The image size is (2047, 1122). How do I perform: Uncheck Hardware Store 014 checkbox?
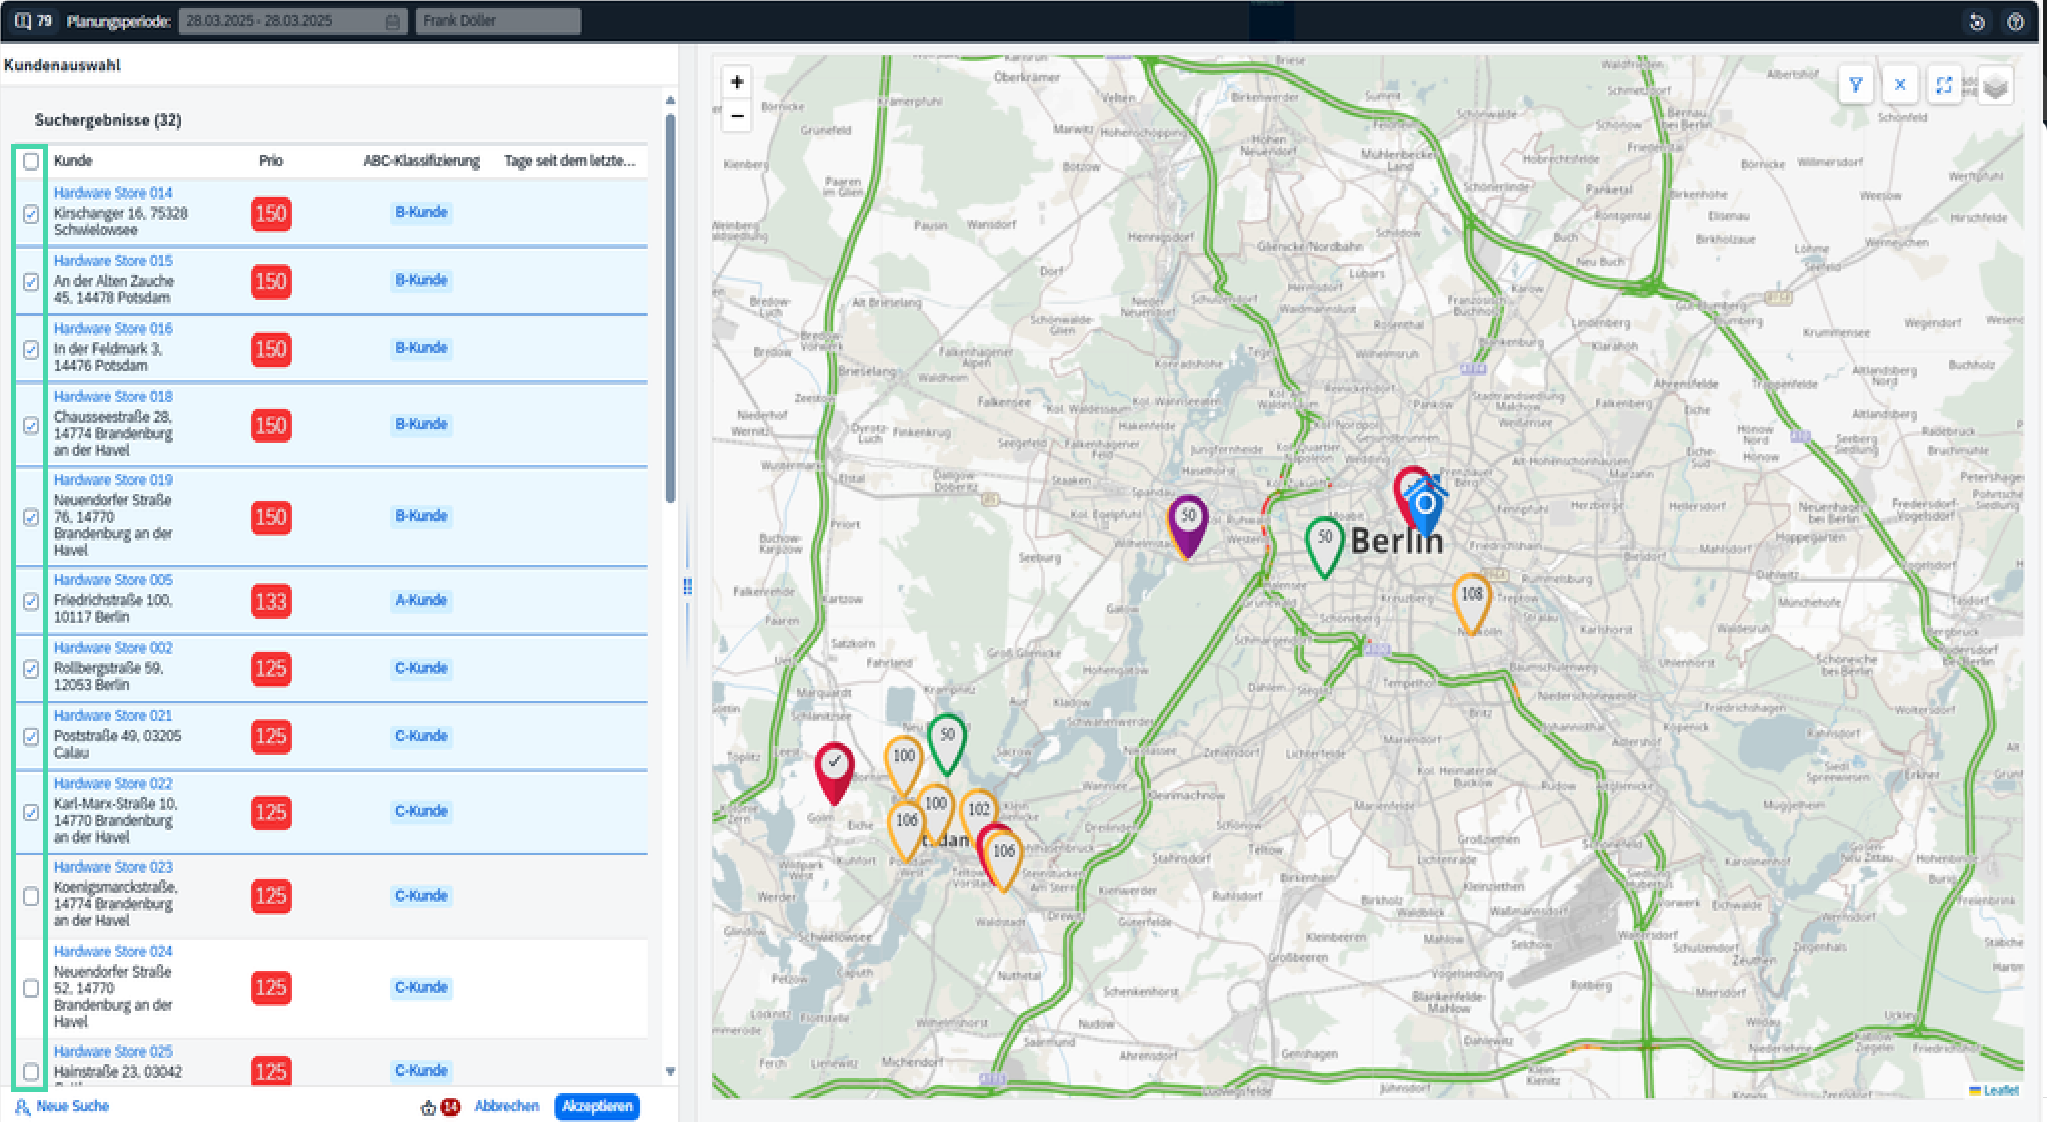(x=31, y=214)
